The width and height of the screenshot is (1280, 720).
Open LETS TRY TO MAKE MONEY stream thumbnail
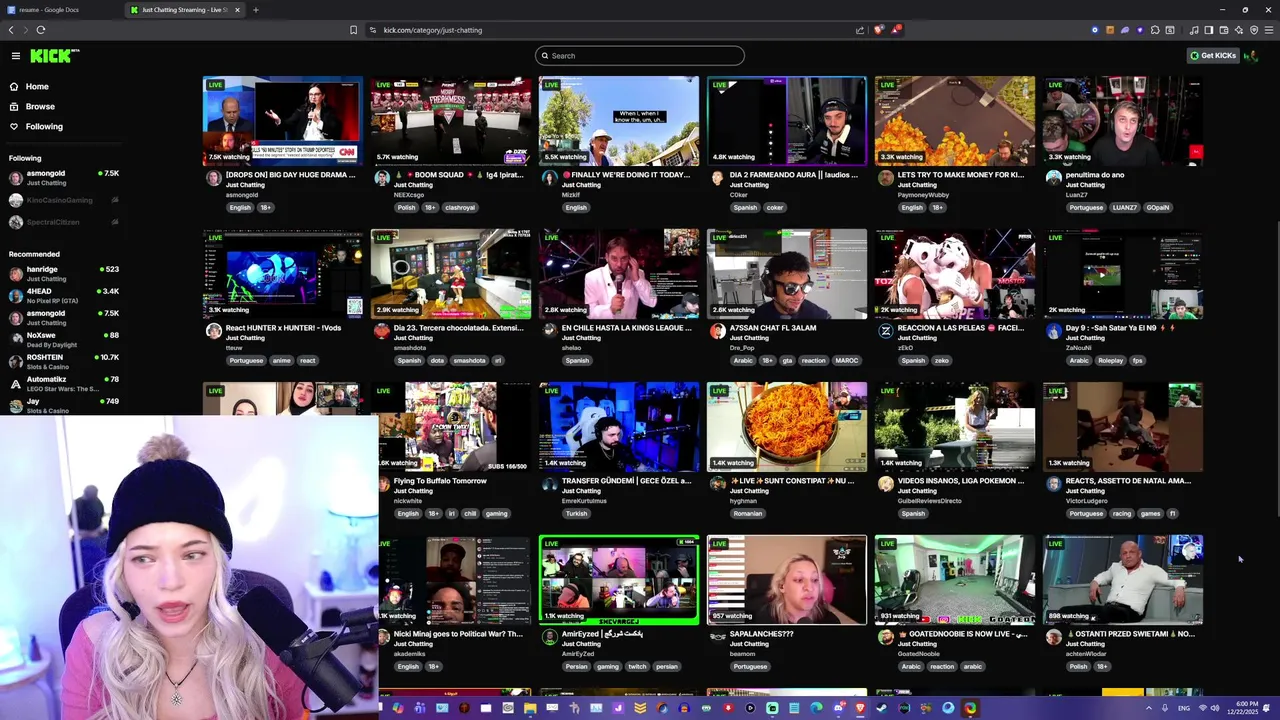click(x=955, y=121)
